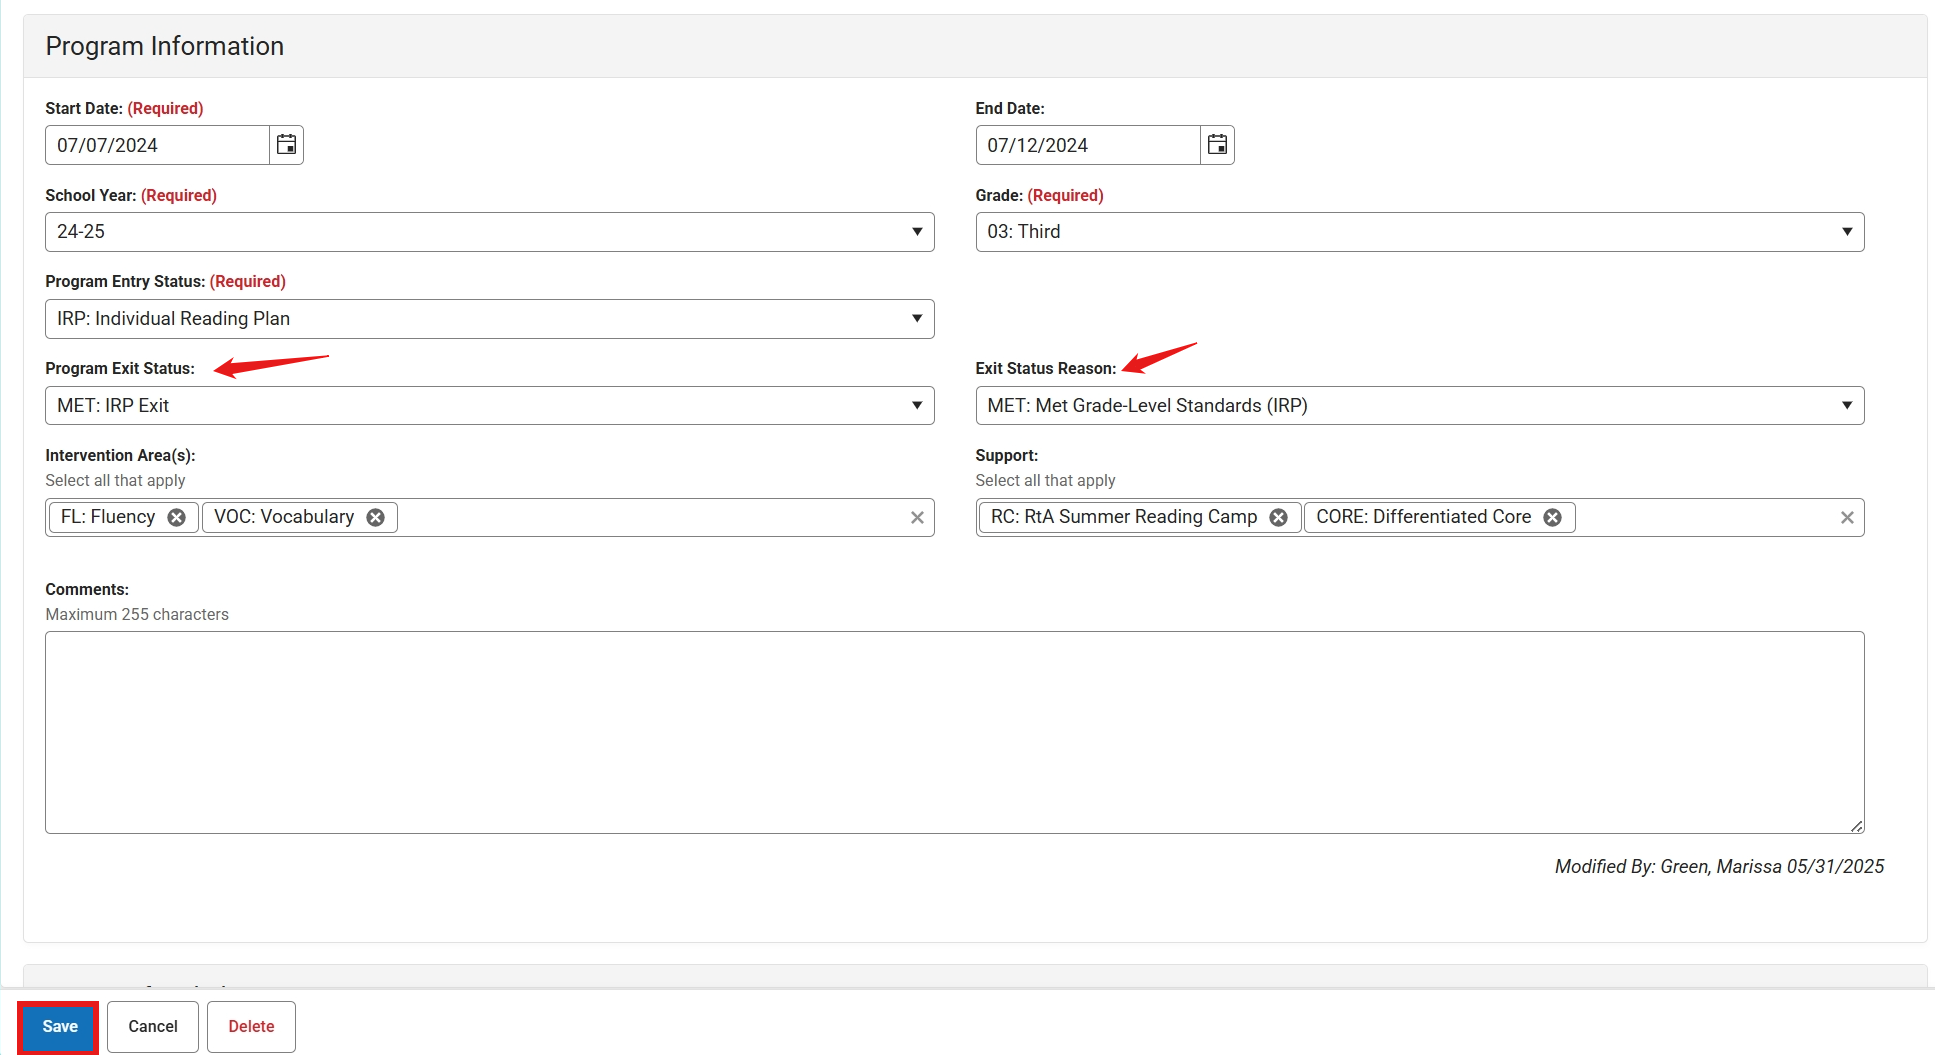Click the Delete button
Screen dimensions: 1935x1055
(251, 1027)
